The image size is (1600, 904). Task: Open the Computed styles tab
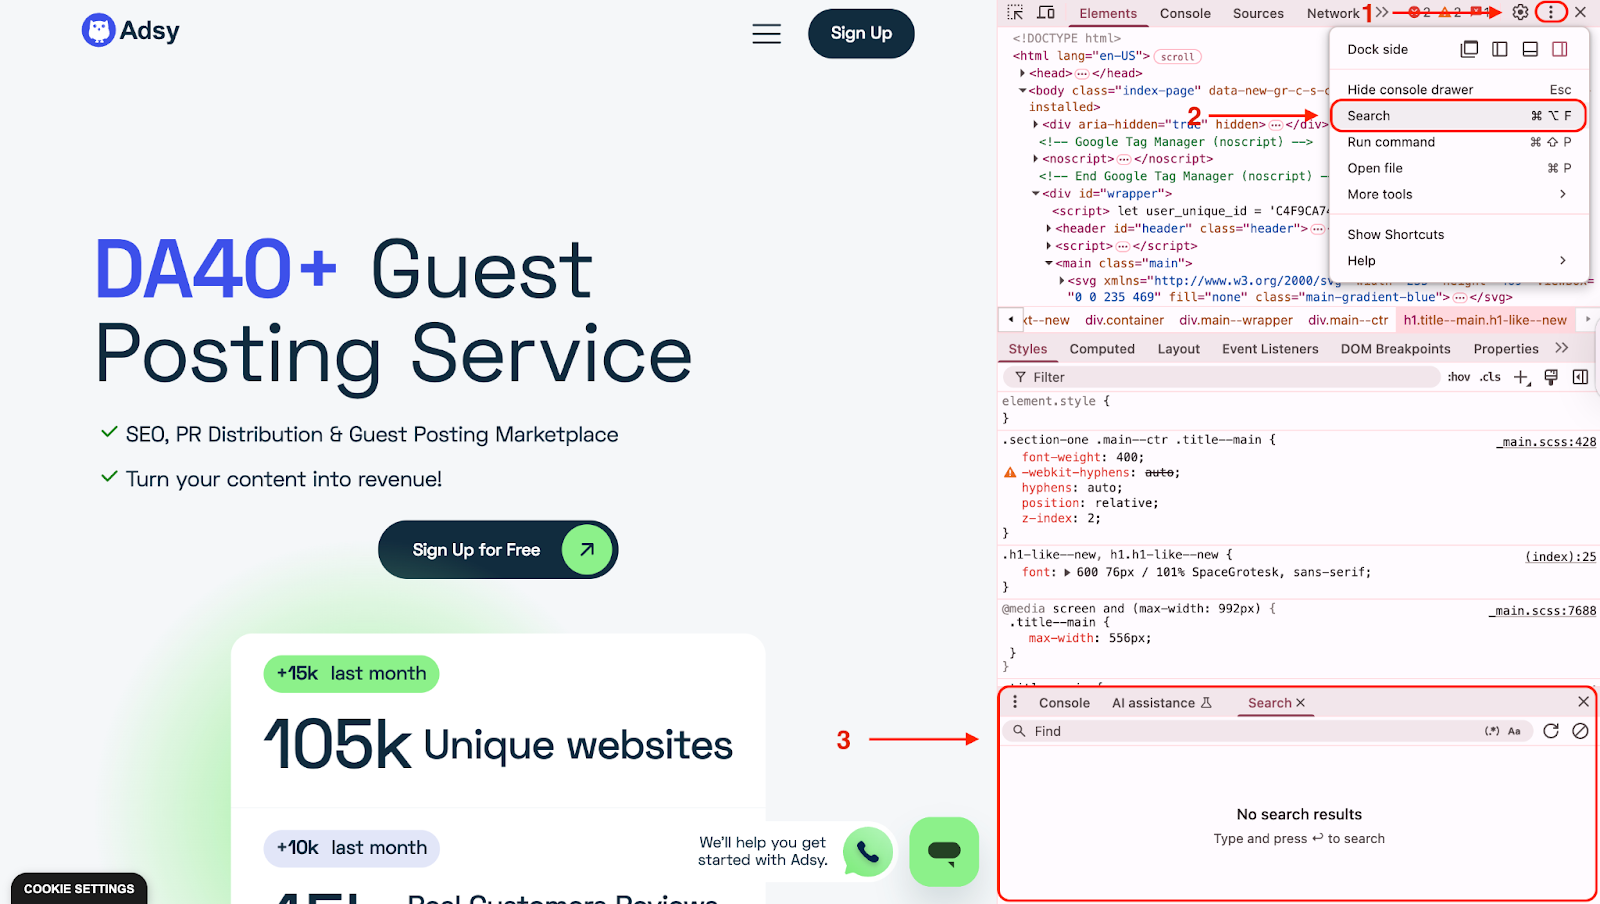point(1102,349)
